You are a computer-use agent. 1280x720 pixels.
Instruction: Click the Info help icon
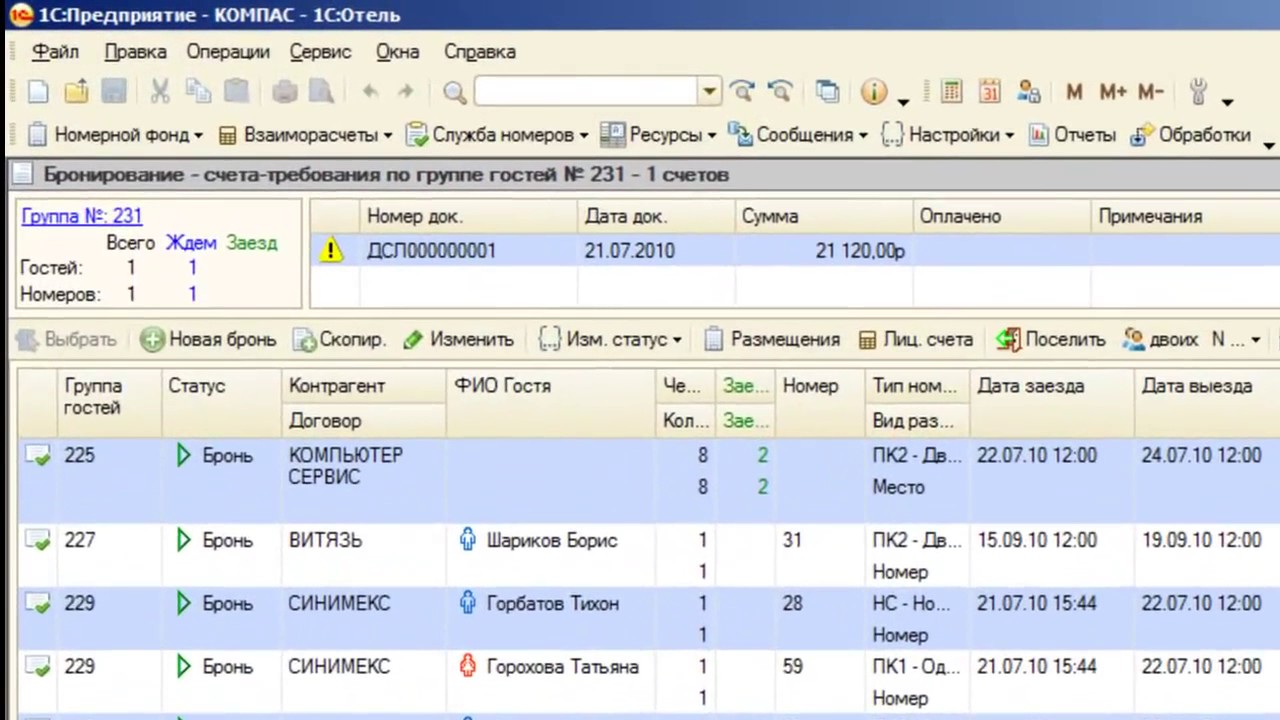tap(874, 92)
